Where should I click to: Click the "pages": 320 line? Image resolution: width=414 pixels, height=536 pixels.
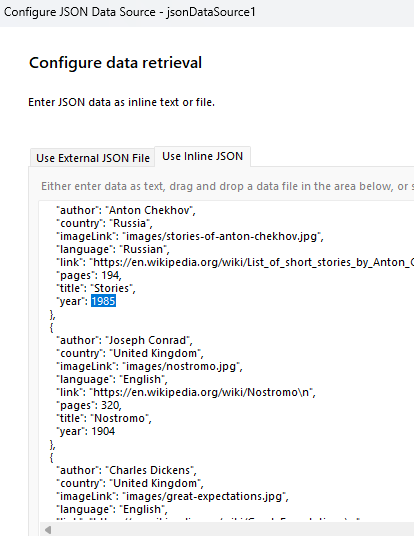pyautogui.click(x=89, y=405)
